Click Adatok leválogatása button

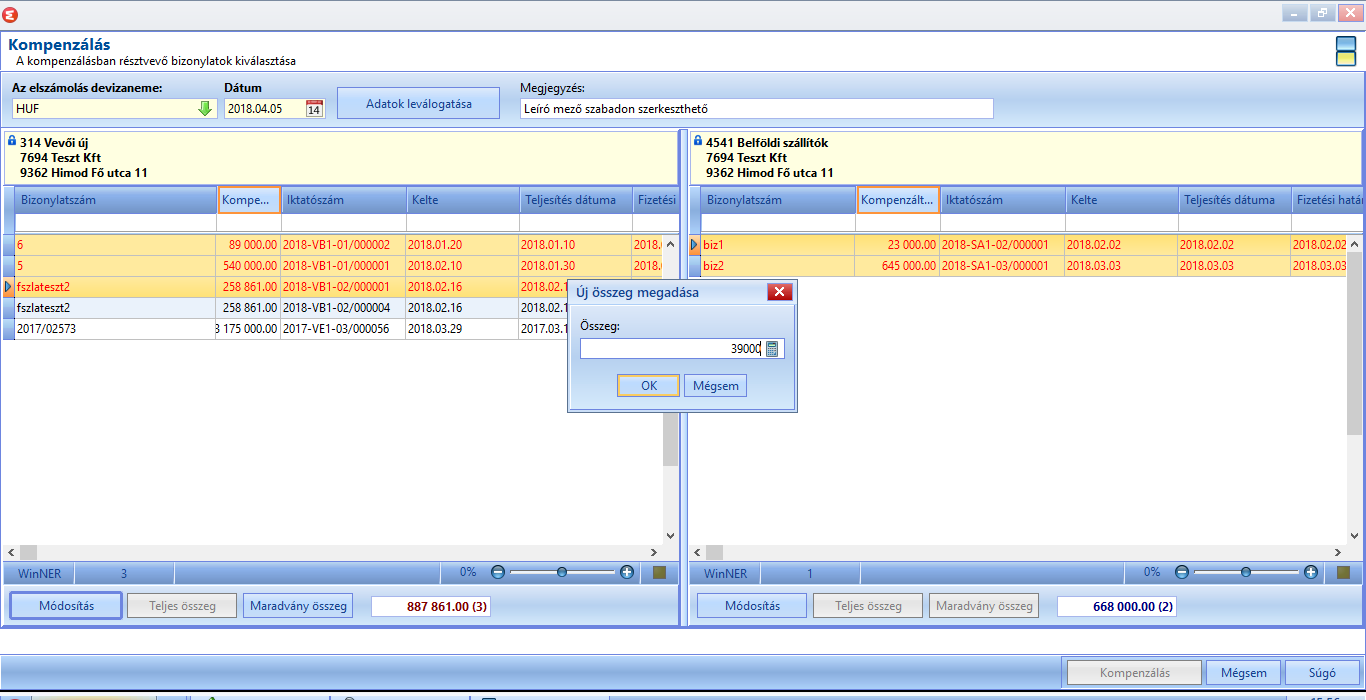tap(419, 104)
